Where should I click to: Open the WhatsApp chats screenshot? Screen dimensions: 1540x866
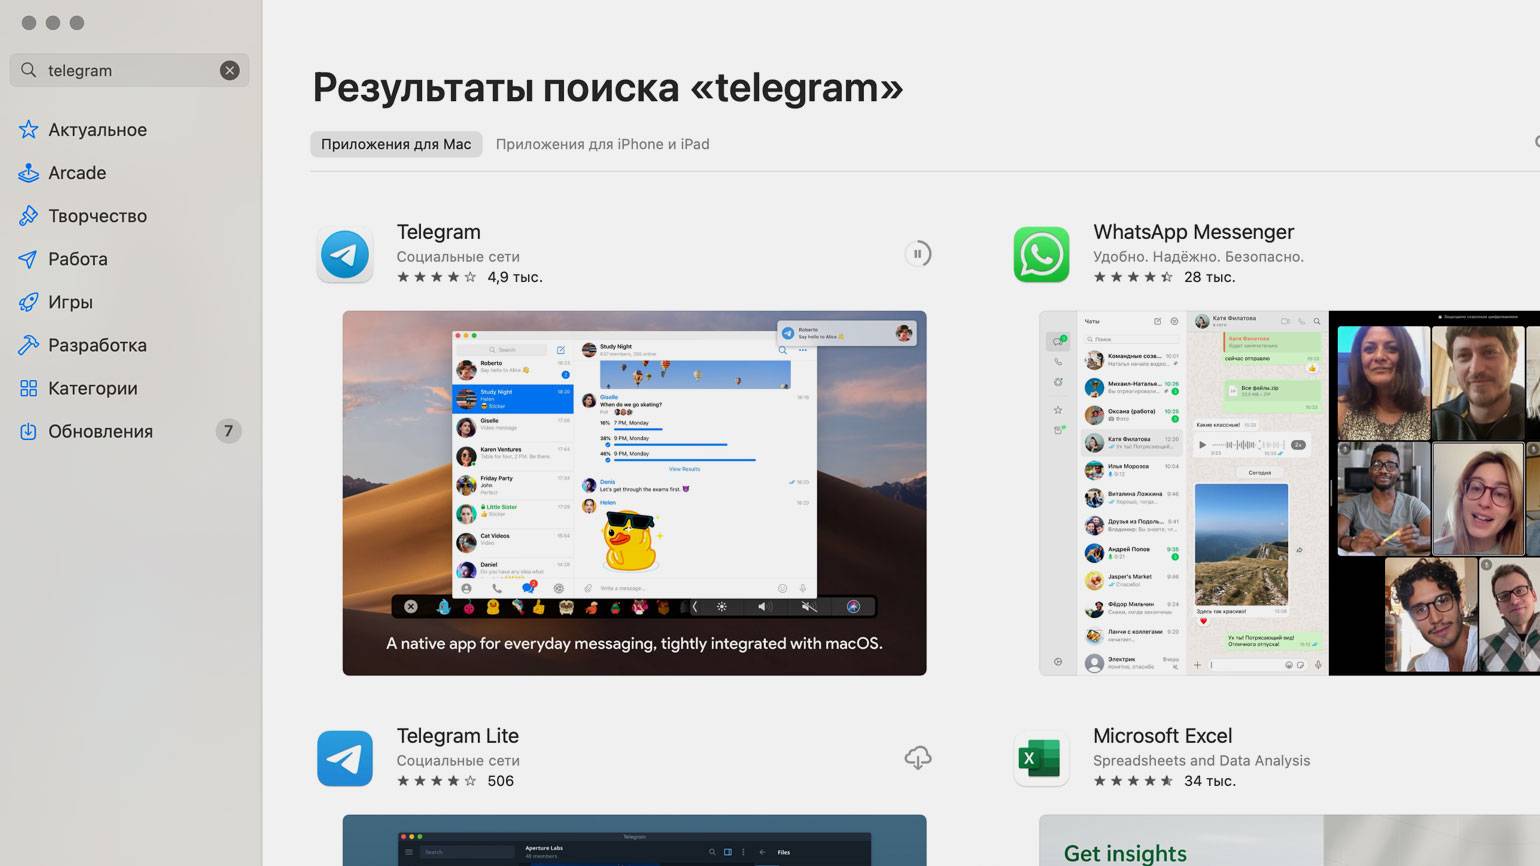(x=1183, y=493)
